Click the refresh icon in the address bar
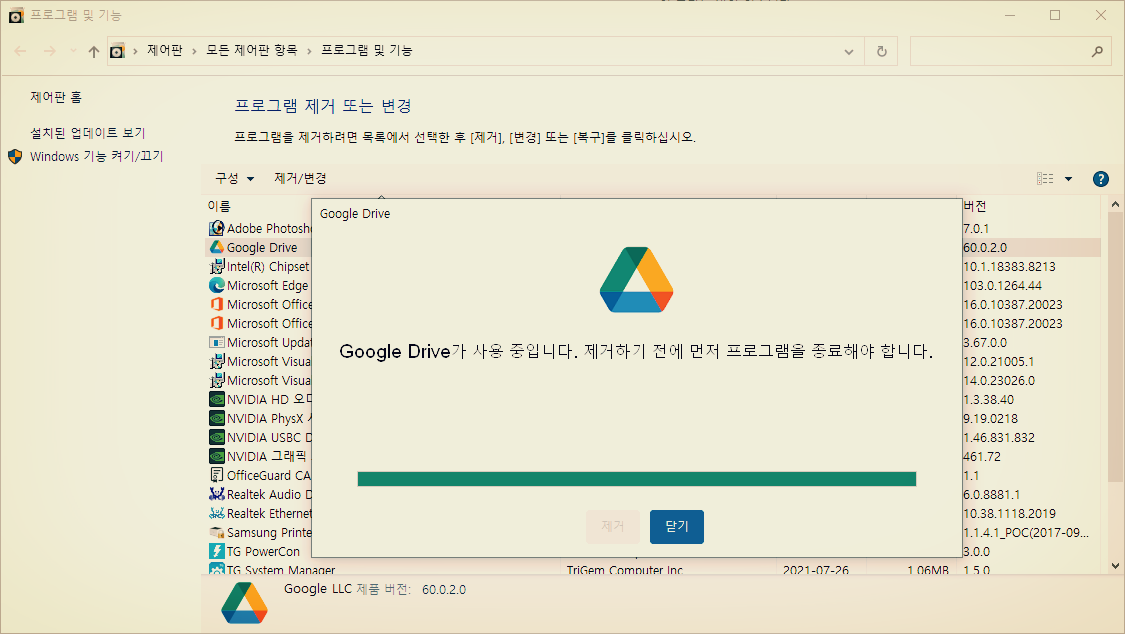This screenshot has width=1125, height=634. click(882, 51)
